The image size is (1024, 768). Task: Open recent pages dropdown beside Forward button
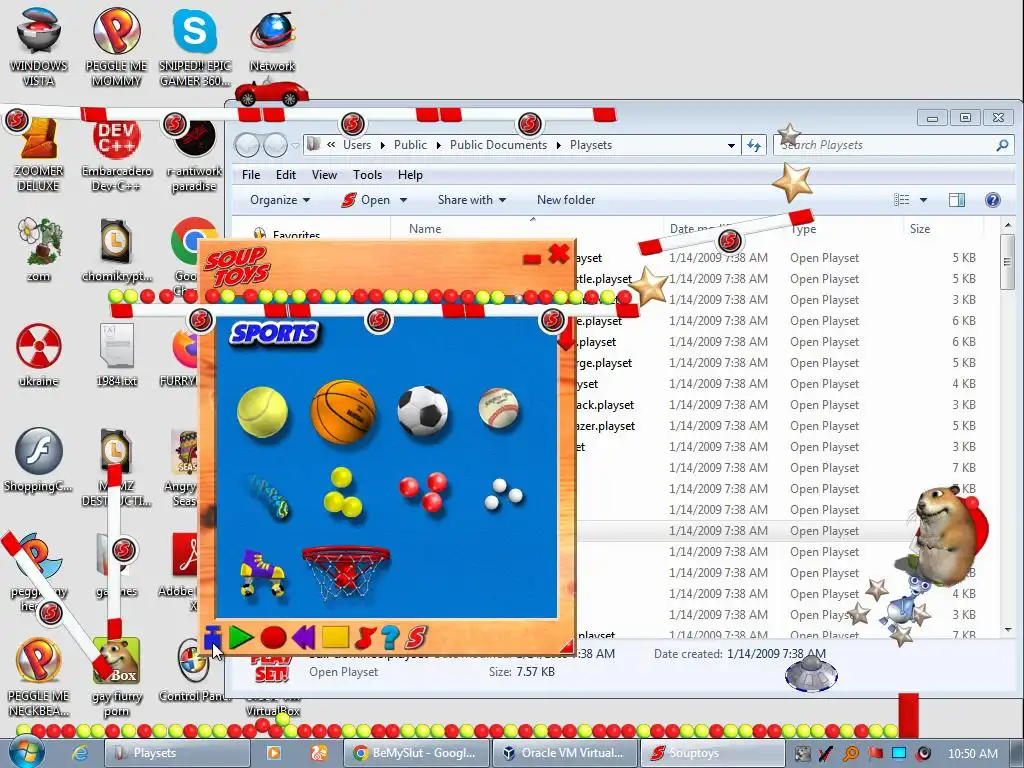[295, 145]
